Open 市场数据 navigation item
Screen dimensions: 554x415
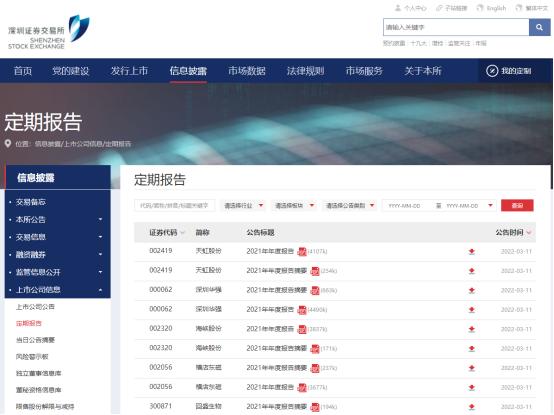click(247, 71)
